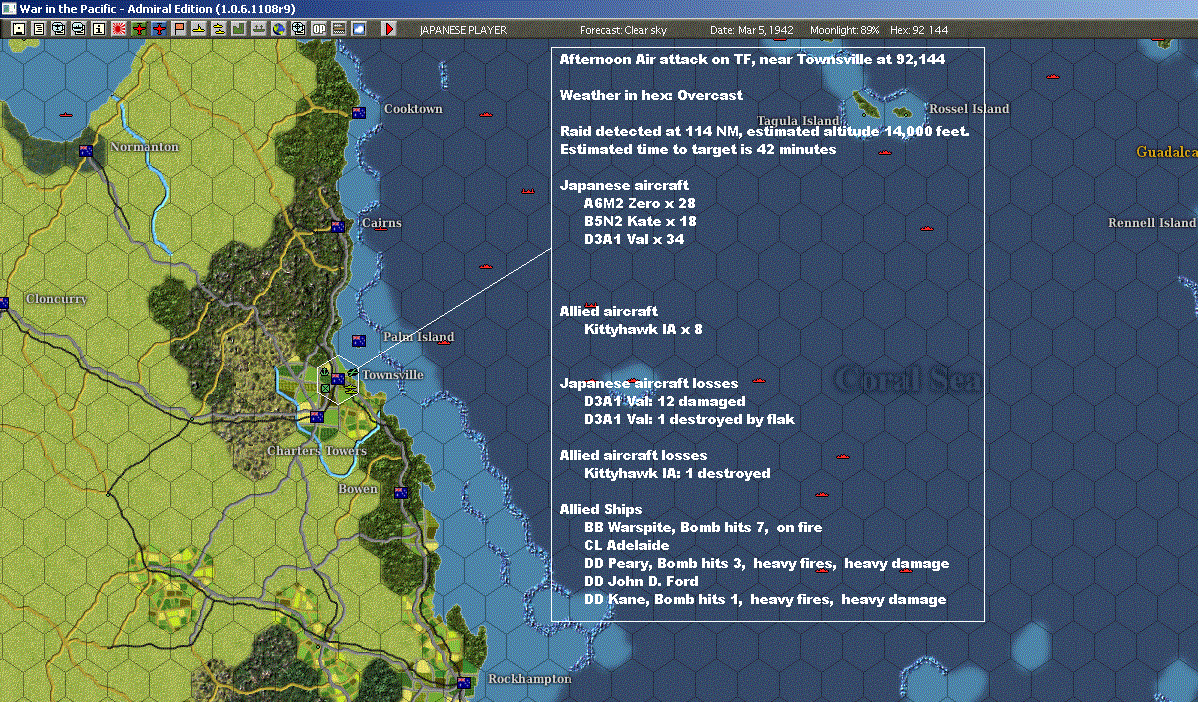Image resolution: width=1198 pixels, height=702 pixels.
Task: Click the 'CL Adelaide' ship line
Action: [627, 545]
